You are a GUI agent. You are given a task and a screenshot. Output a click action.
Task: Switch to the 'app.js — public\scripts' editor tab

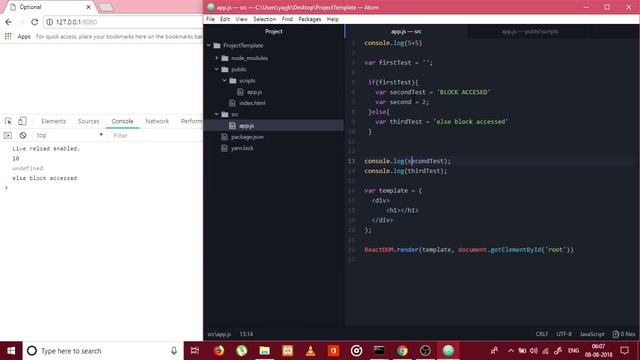530,31
